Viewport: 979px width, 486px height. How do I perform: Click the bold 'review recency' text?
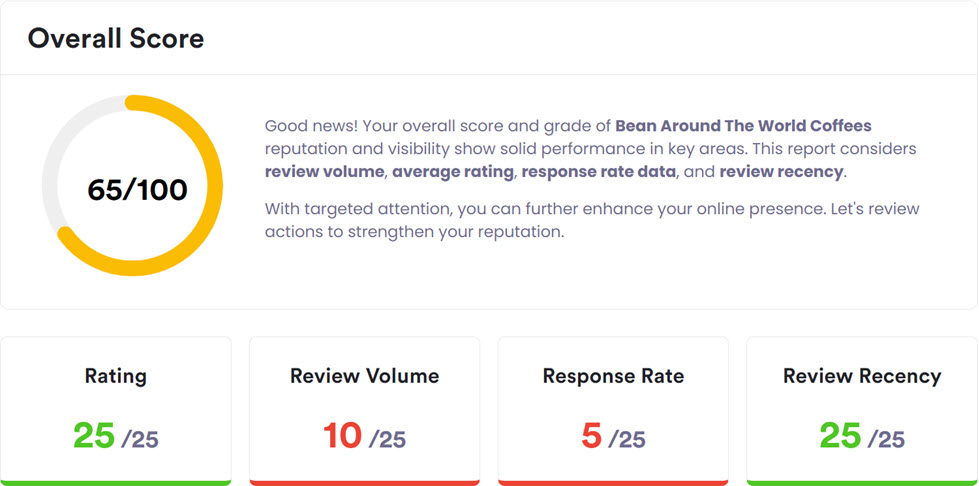(x=782, y=172)
